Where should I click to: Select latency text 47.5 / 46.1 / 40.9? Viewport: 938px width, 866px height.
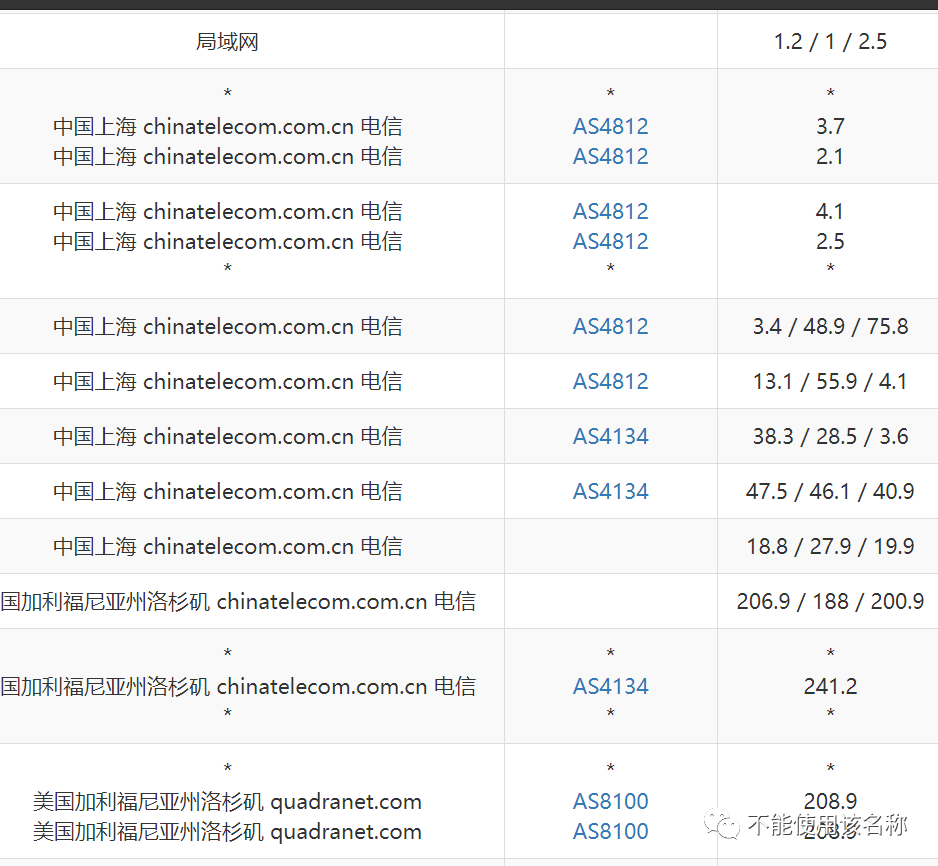tap(830, 491)
